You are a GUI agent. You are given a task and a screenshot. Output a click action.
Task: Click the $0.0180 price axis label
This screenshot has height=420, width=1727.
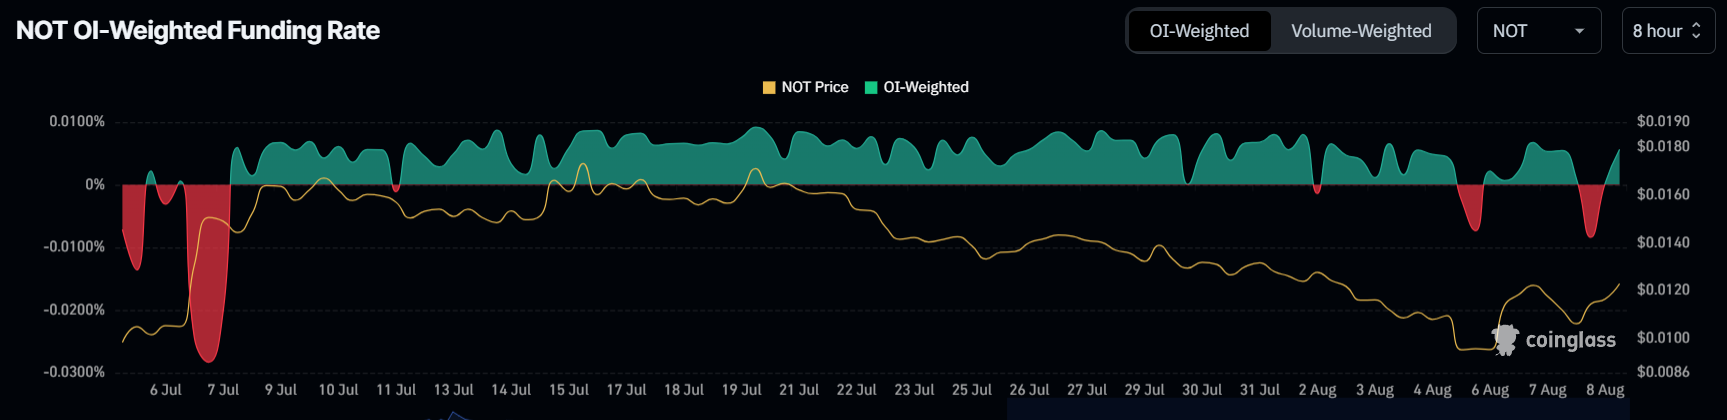coord(1663,146)
